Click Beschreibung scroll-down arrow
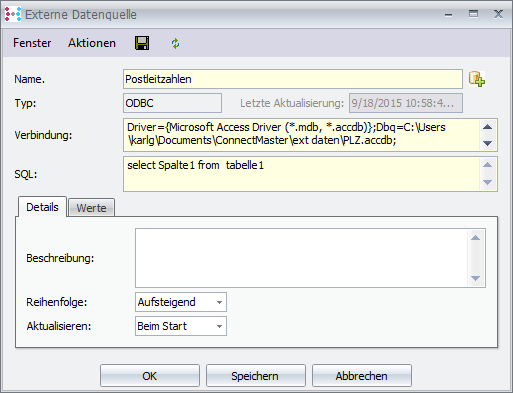Image resolution: width=513 pixels, height=393 pixels. [x=476, y=278]
